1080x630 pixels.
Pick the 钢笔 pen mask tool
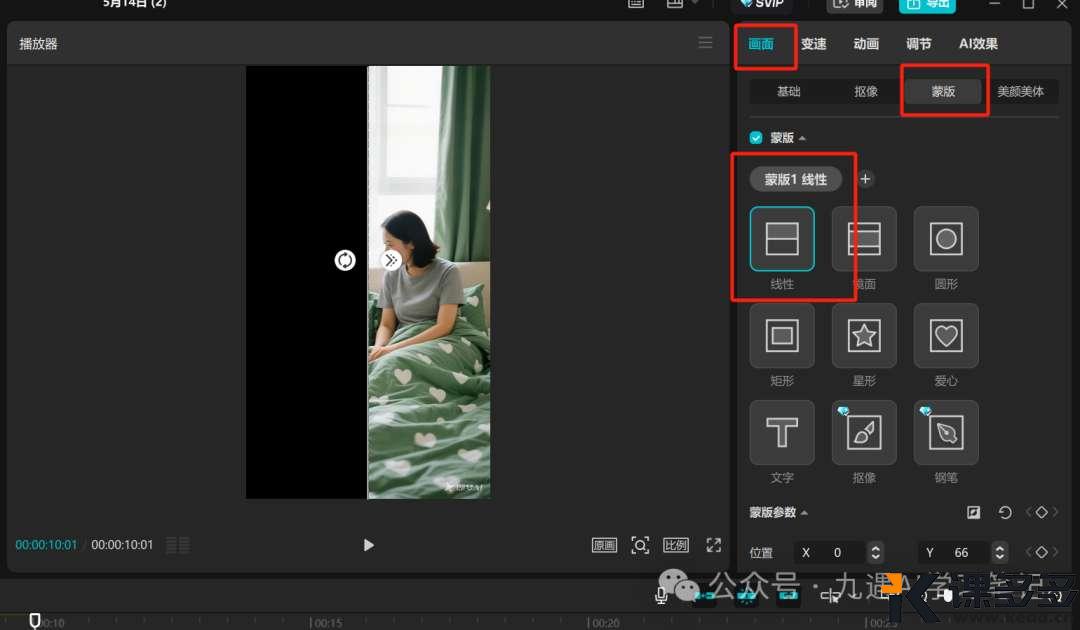pyautogui.click(x=946, y=433)
